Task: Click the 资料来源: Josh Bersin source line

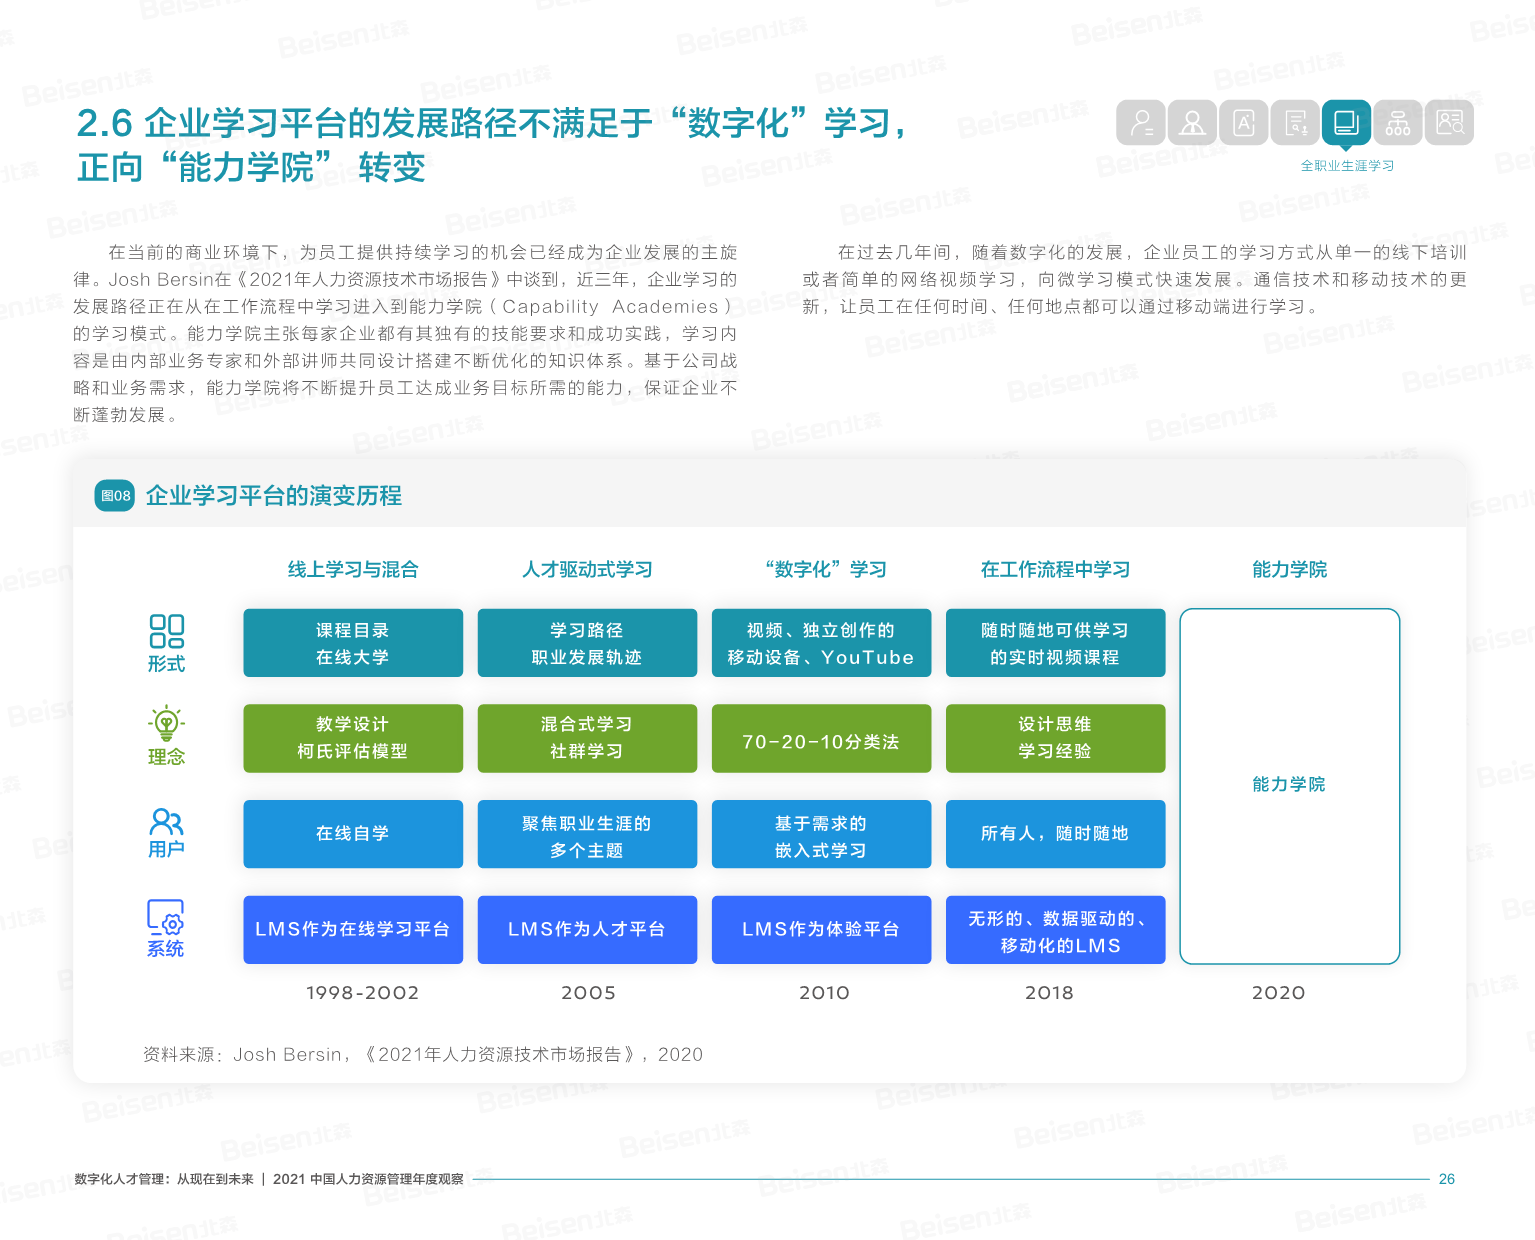Action: [x=422, y=1055]
